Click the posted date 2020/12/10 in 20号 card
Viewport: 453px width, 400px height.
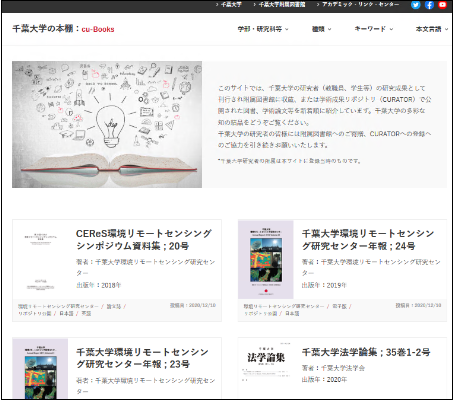[x=193, y=305]
